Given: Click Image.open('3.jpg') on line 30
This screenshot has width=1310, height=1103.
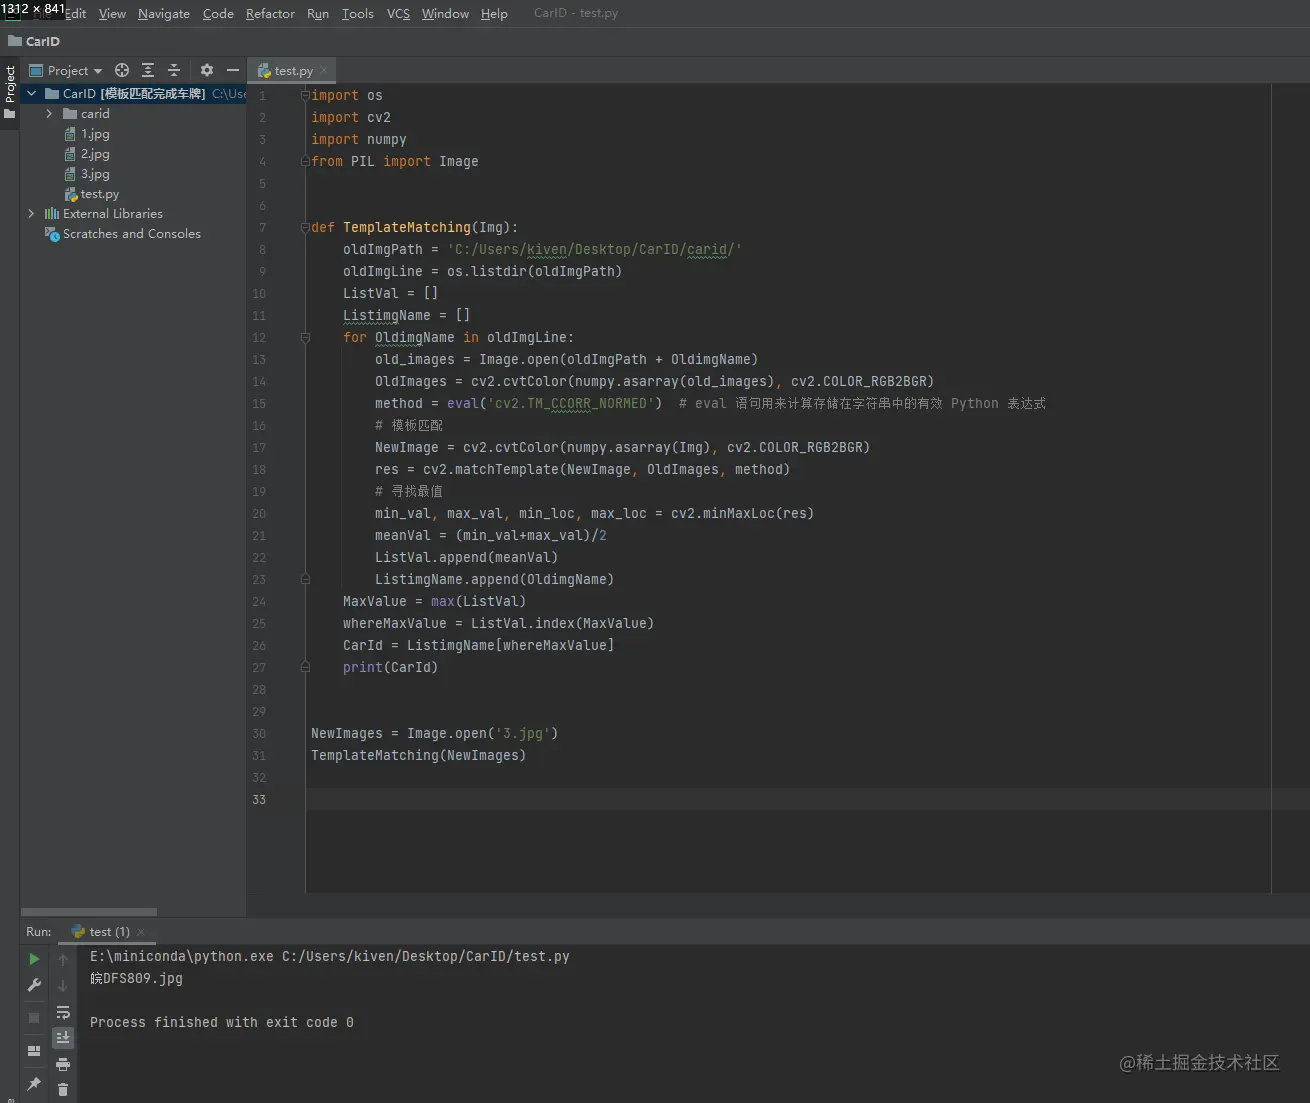Looking at the screenshot, I should pos(482,734).
